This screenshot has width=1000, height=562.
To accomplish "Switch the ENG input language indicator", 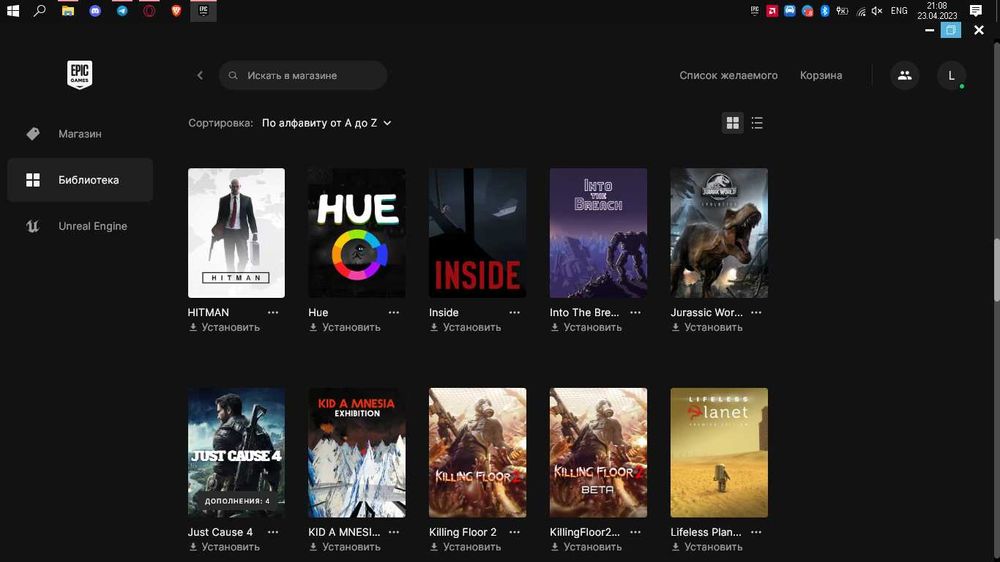I will point(899,11).
